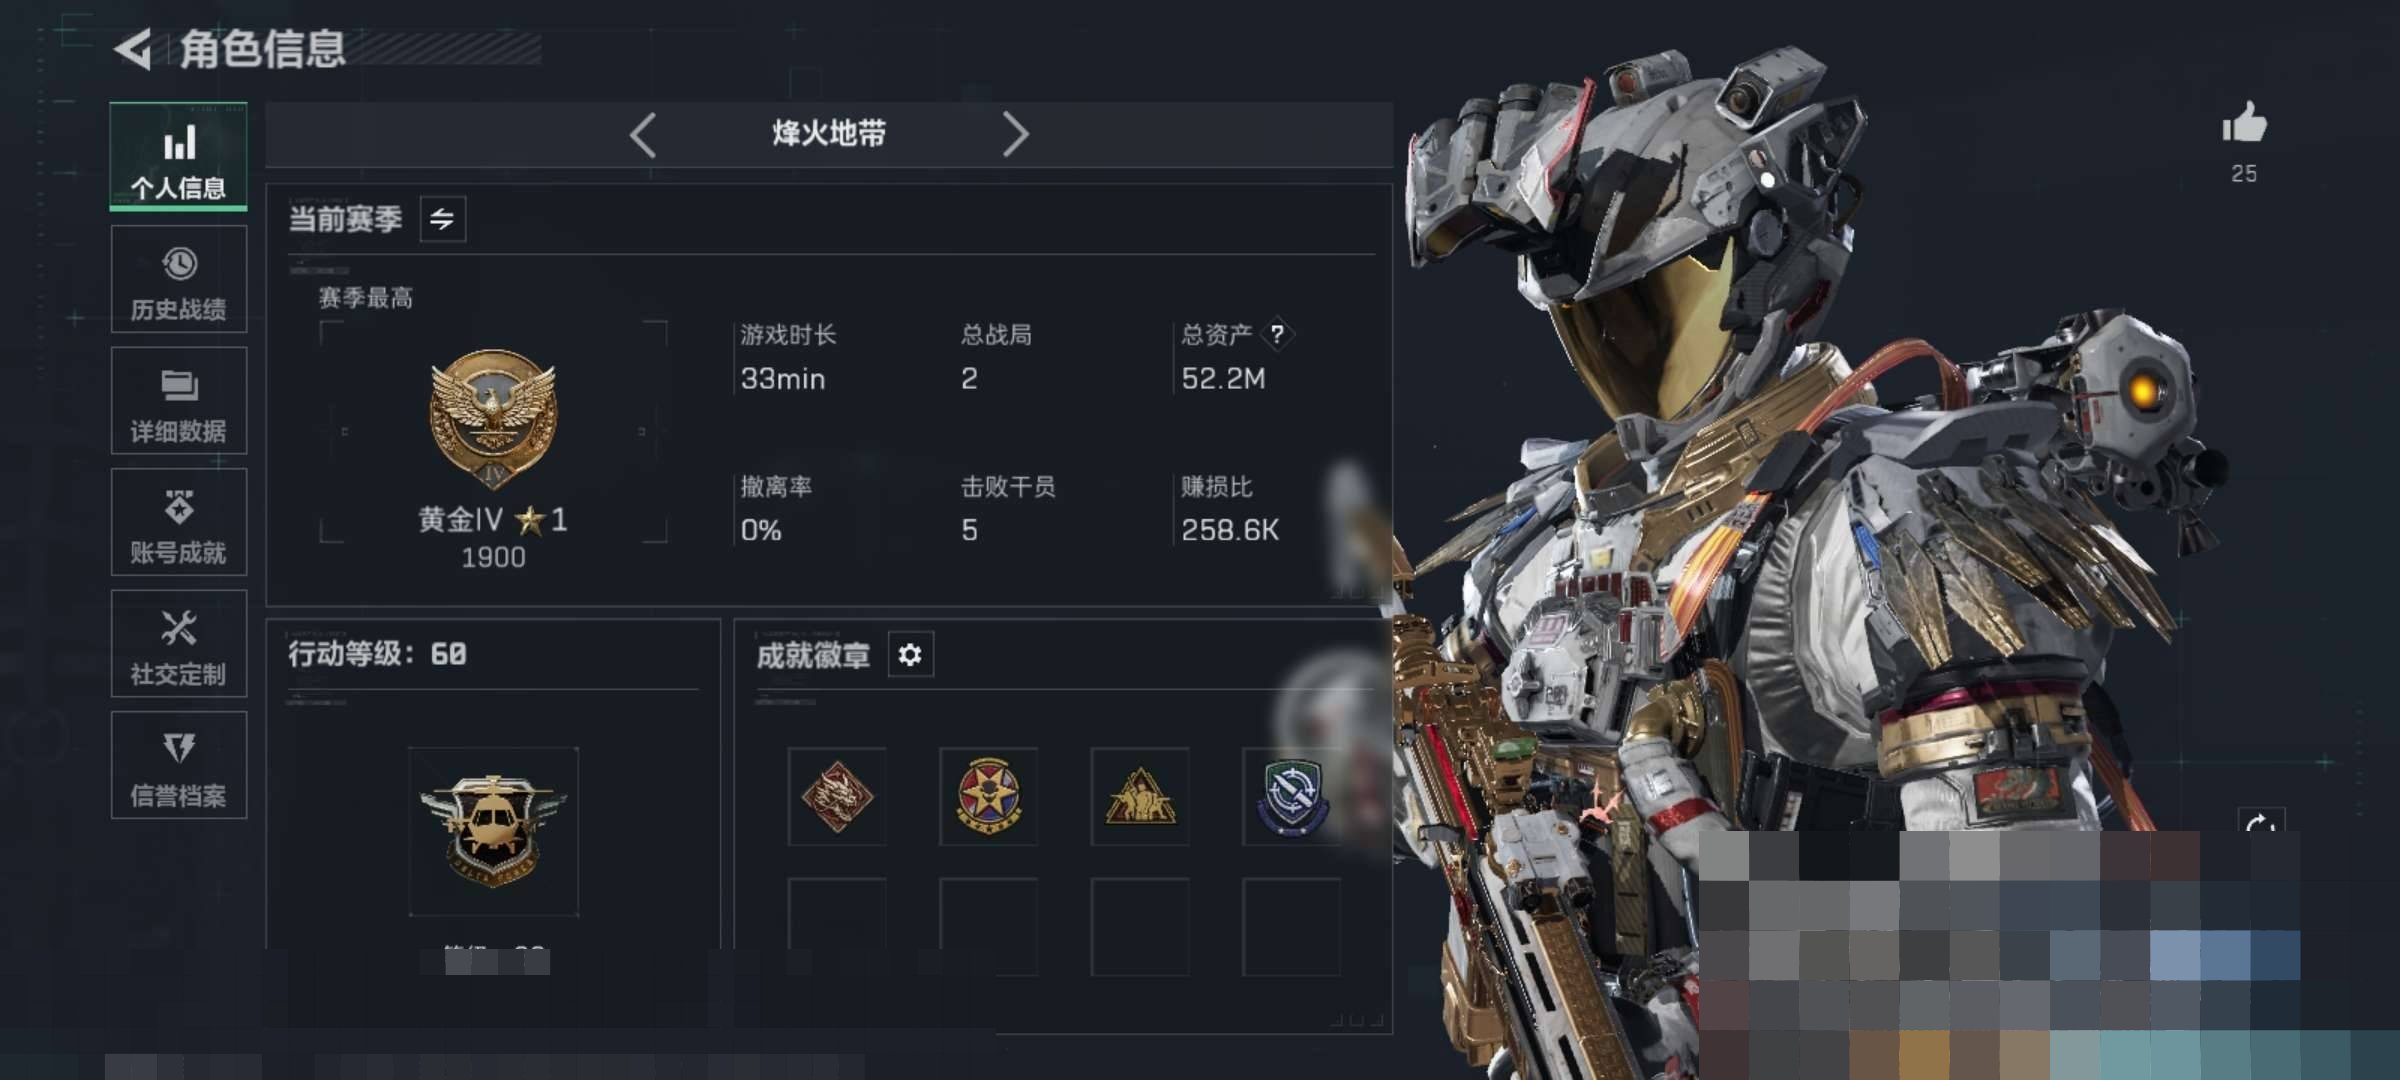
Task: Click the helicopter 行动等级 badge
Action: pos(493,831)
